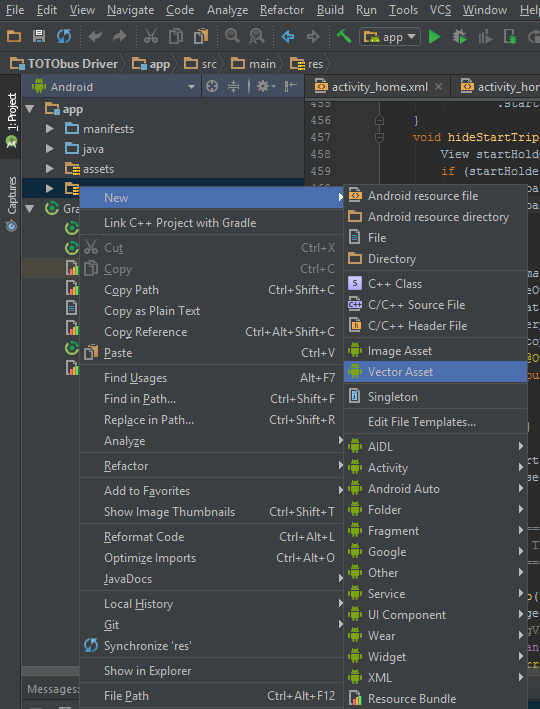The image size is (540, 709).
Task: Select Vector Asset from New submenu
Action: (435, 372)
